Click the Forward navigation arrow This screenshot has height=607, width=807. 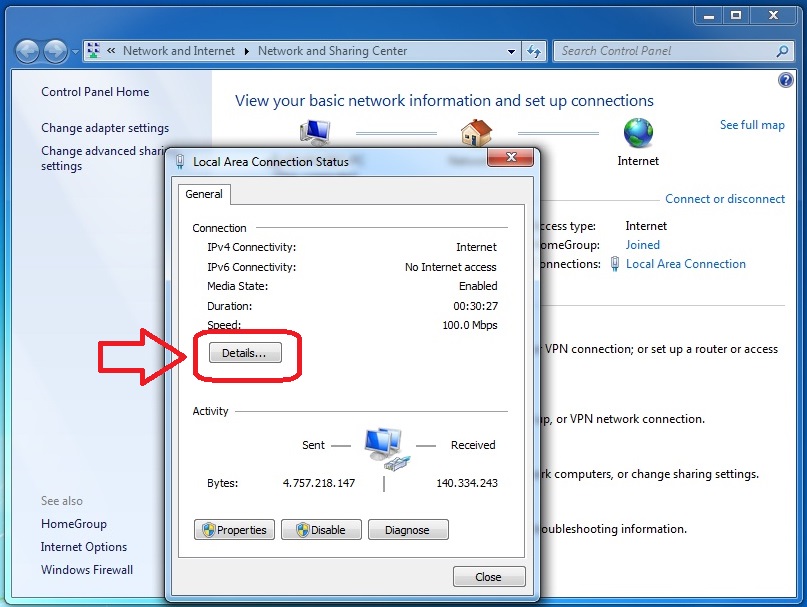point(55,51)
